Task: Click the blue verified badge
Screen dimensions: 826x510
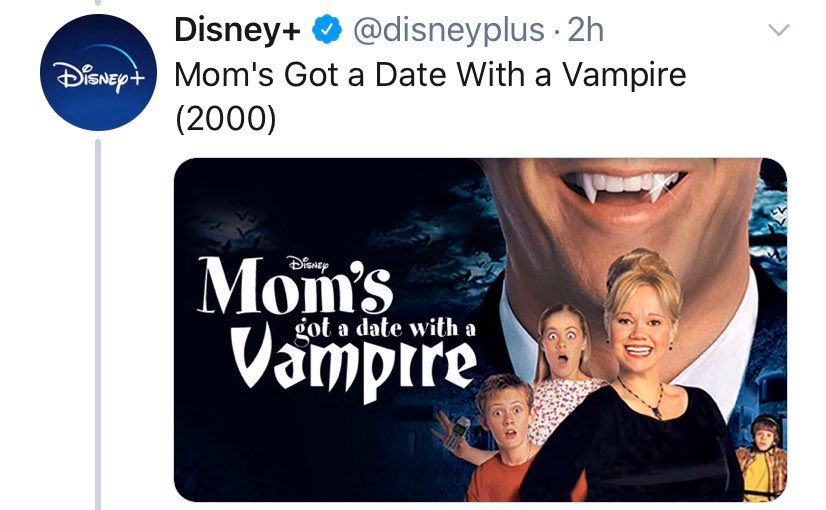Action: 327,30
